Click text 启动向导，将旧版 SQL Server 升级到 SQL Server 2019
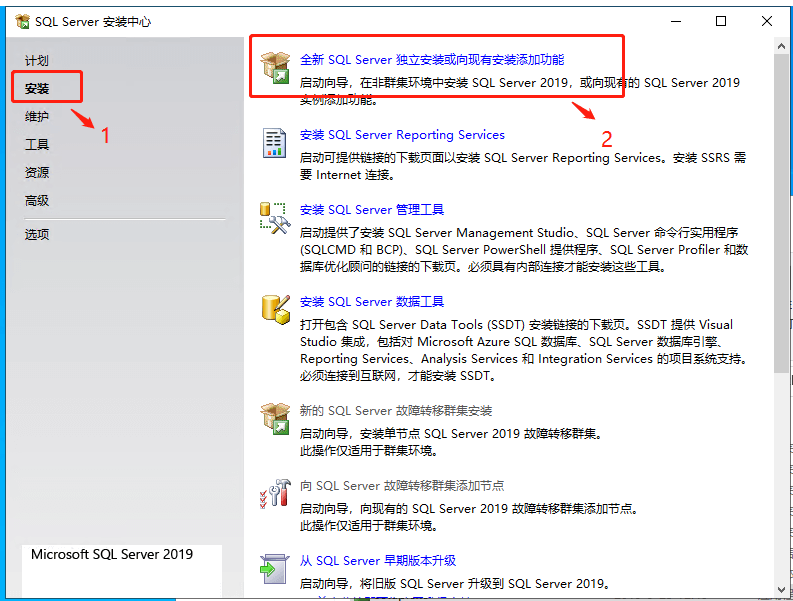 pos(454,583)
